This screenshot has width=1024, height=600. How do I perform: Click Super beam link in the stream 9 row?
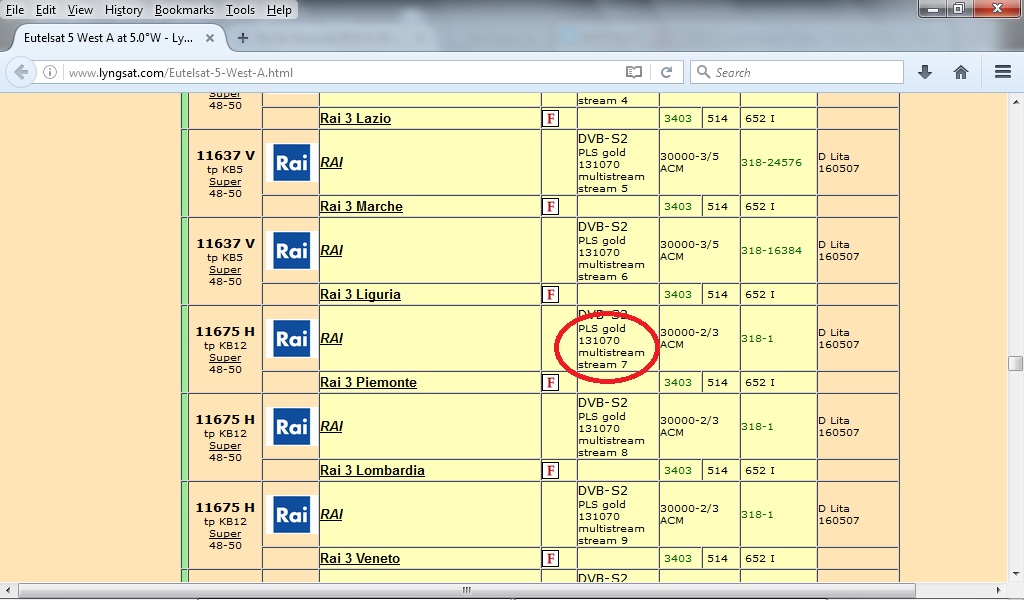tap(225, 534)
